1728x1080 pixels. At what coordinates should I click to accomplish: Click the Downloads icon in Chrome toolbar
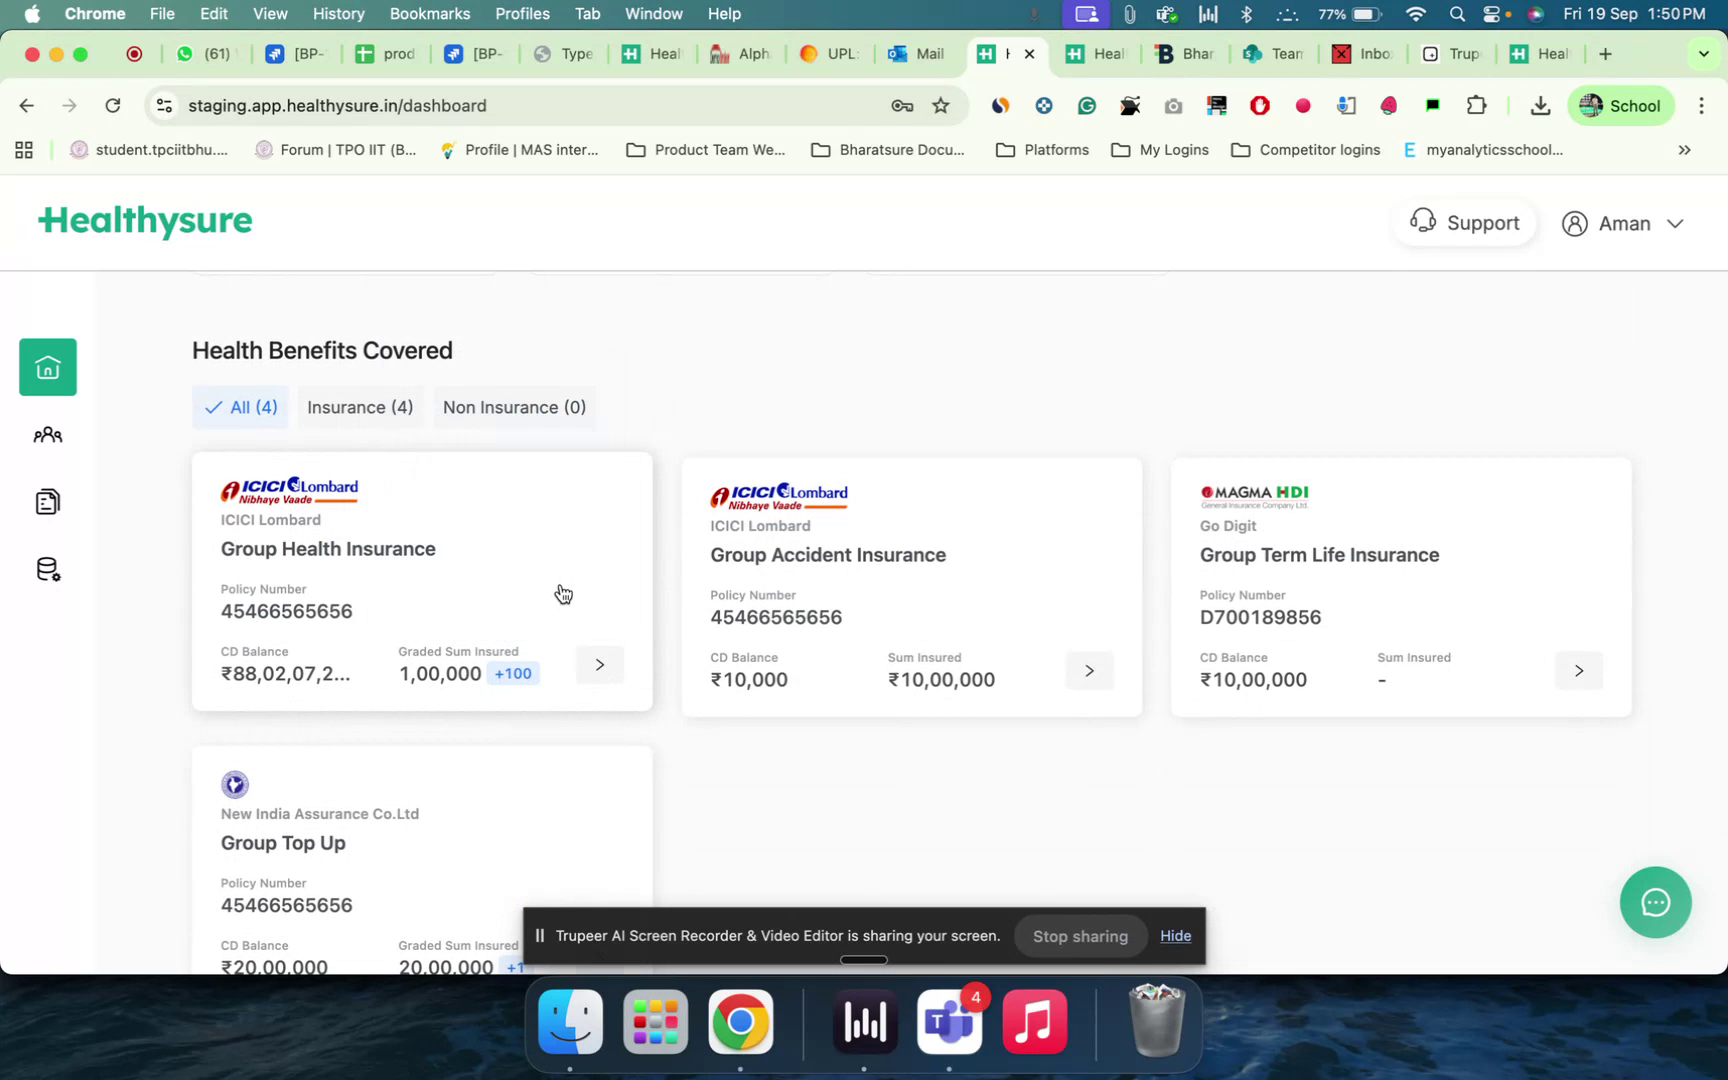pos(1539,105)
